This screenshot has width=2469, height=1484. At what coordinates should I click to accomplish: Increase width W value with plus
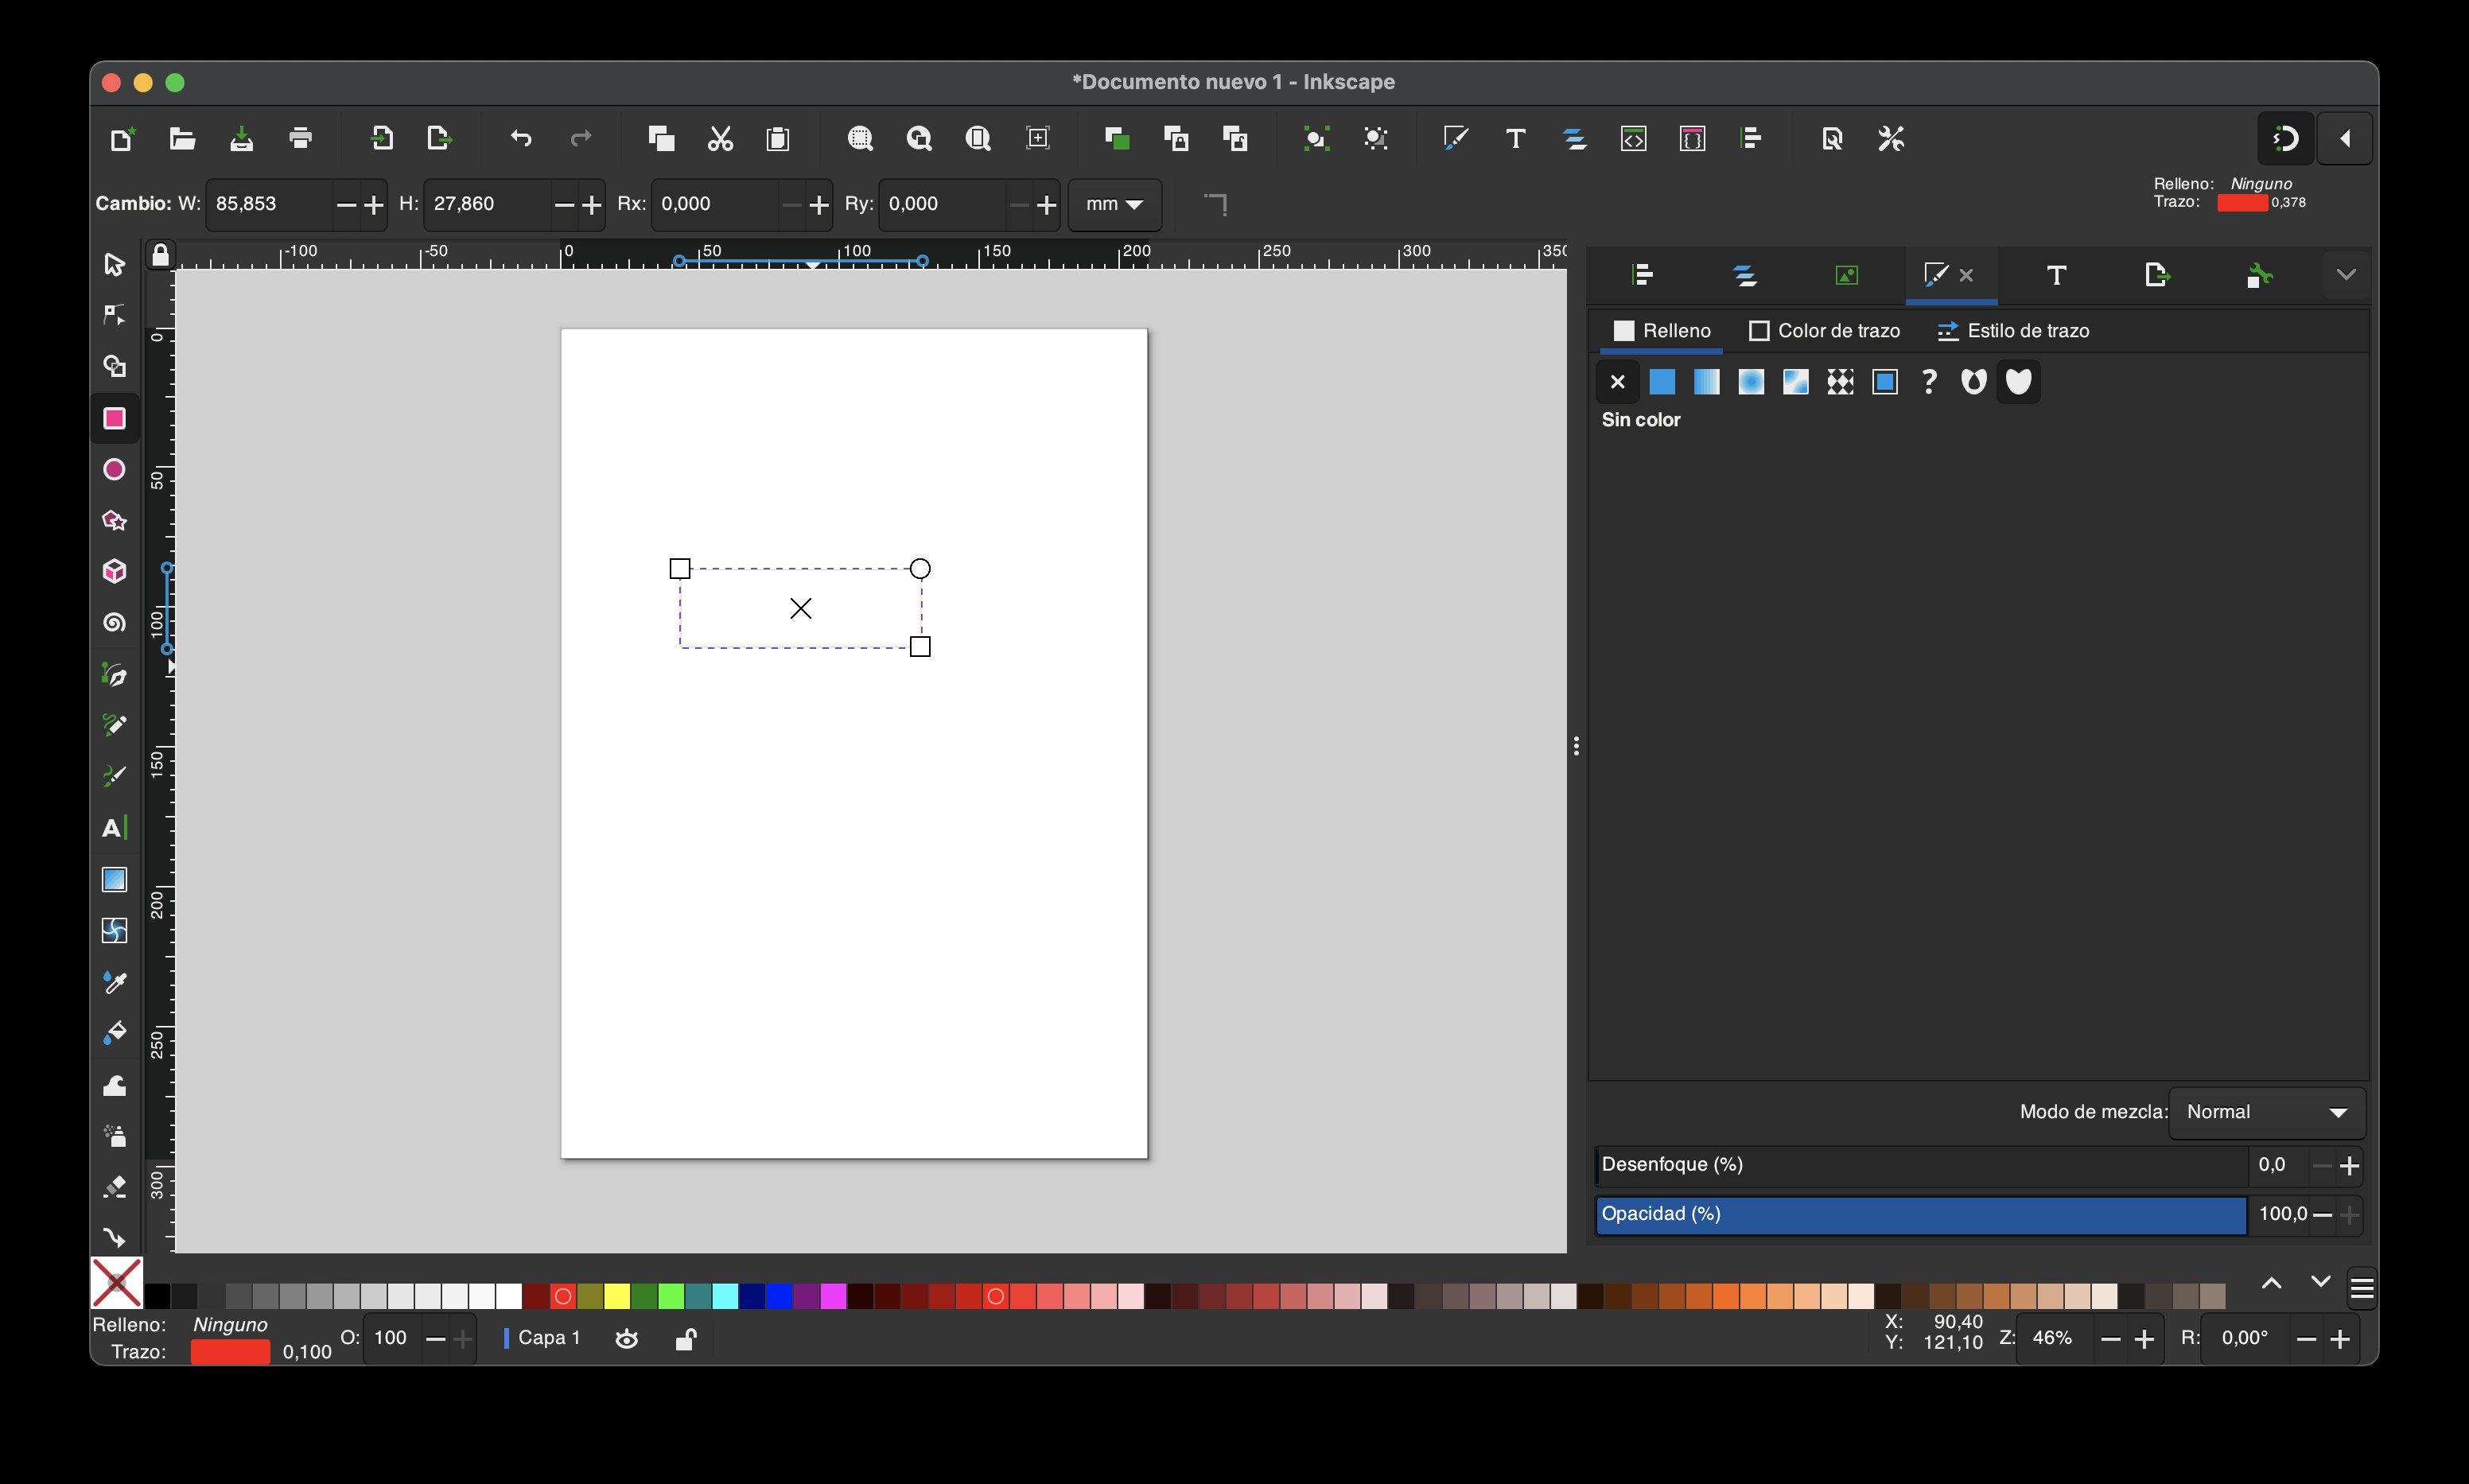click(x=373, y=205)
